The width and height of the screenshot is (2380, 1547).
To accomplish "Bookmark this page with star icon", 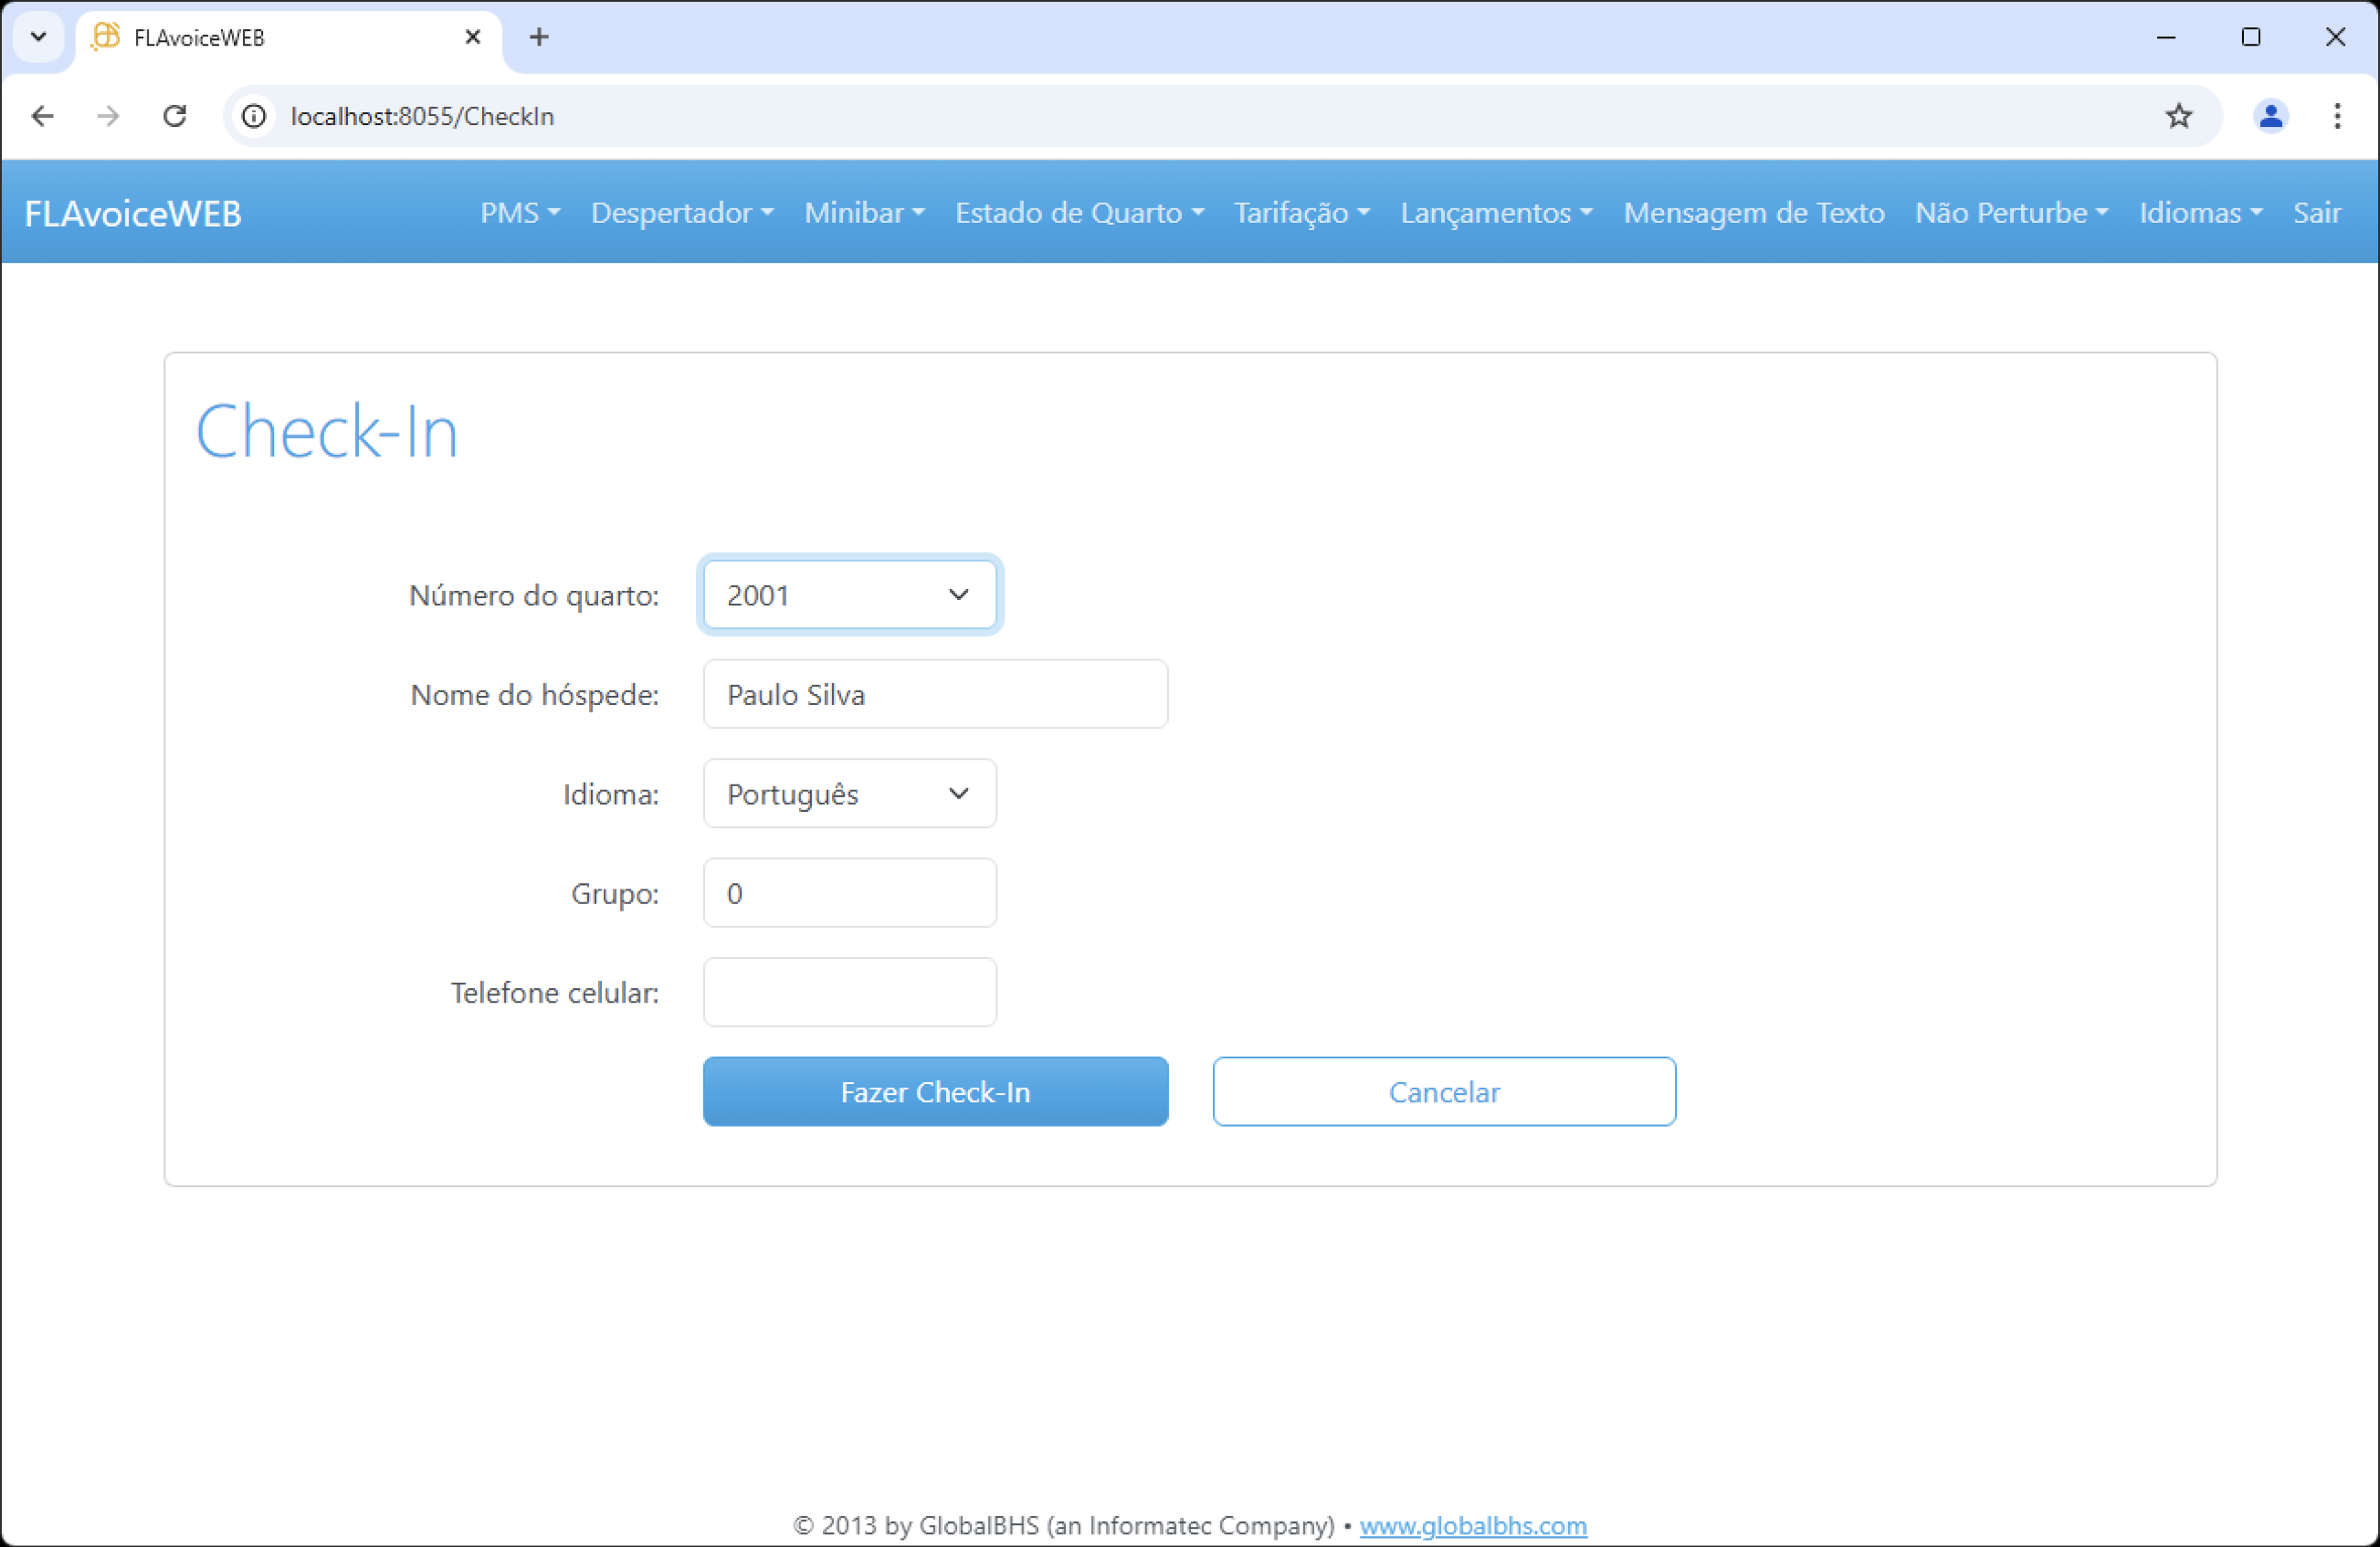I will (2178, 116).
